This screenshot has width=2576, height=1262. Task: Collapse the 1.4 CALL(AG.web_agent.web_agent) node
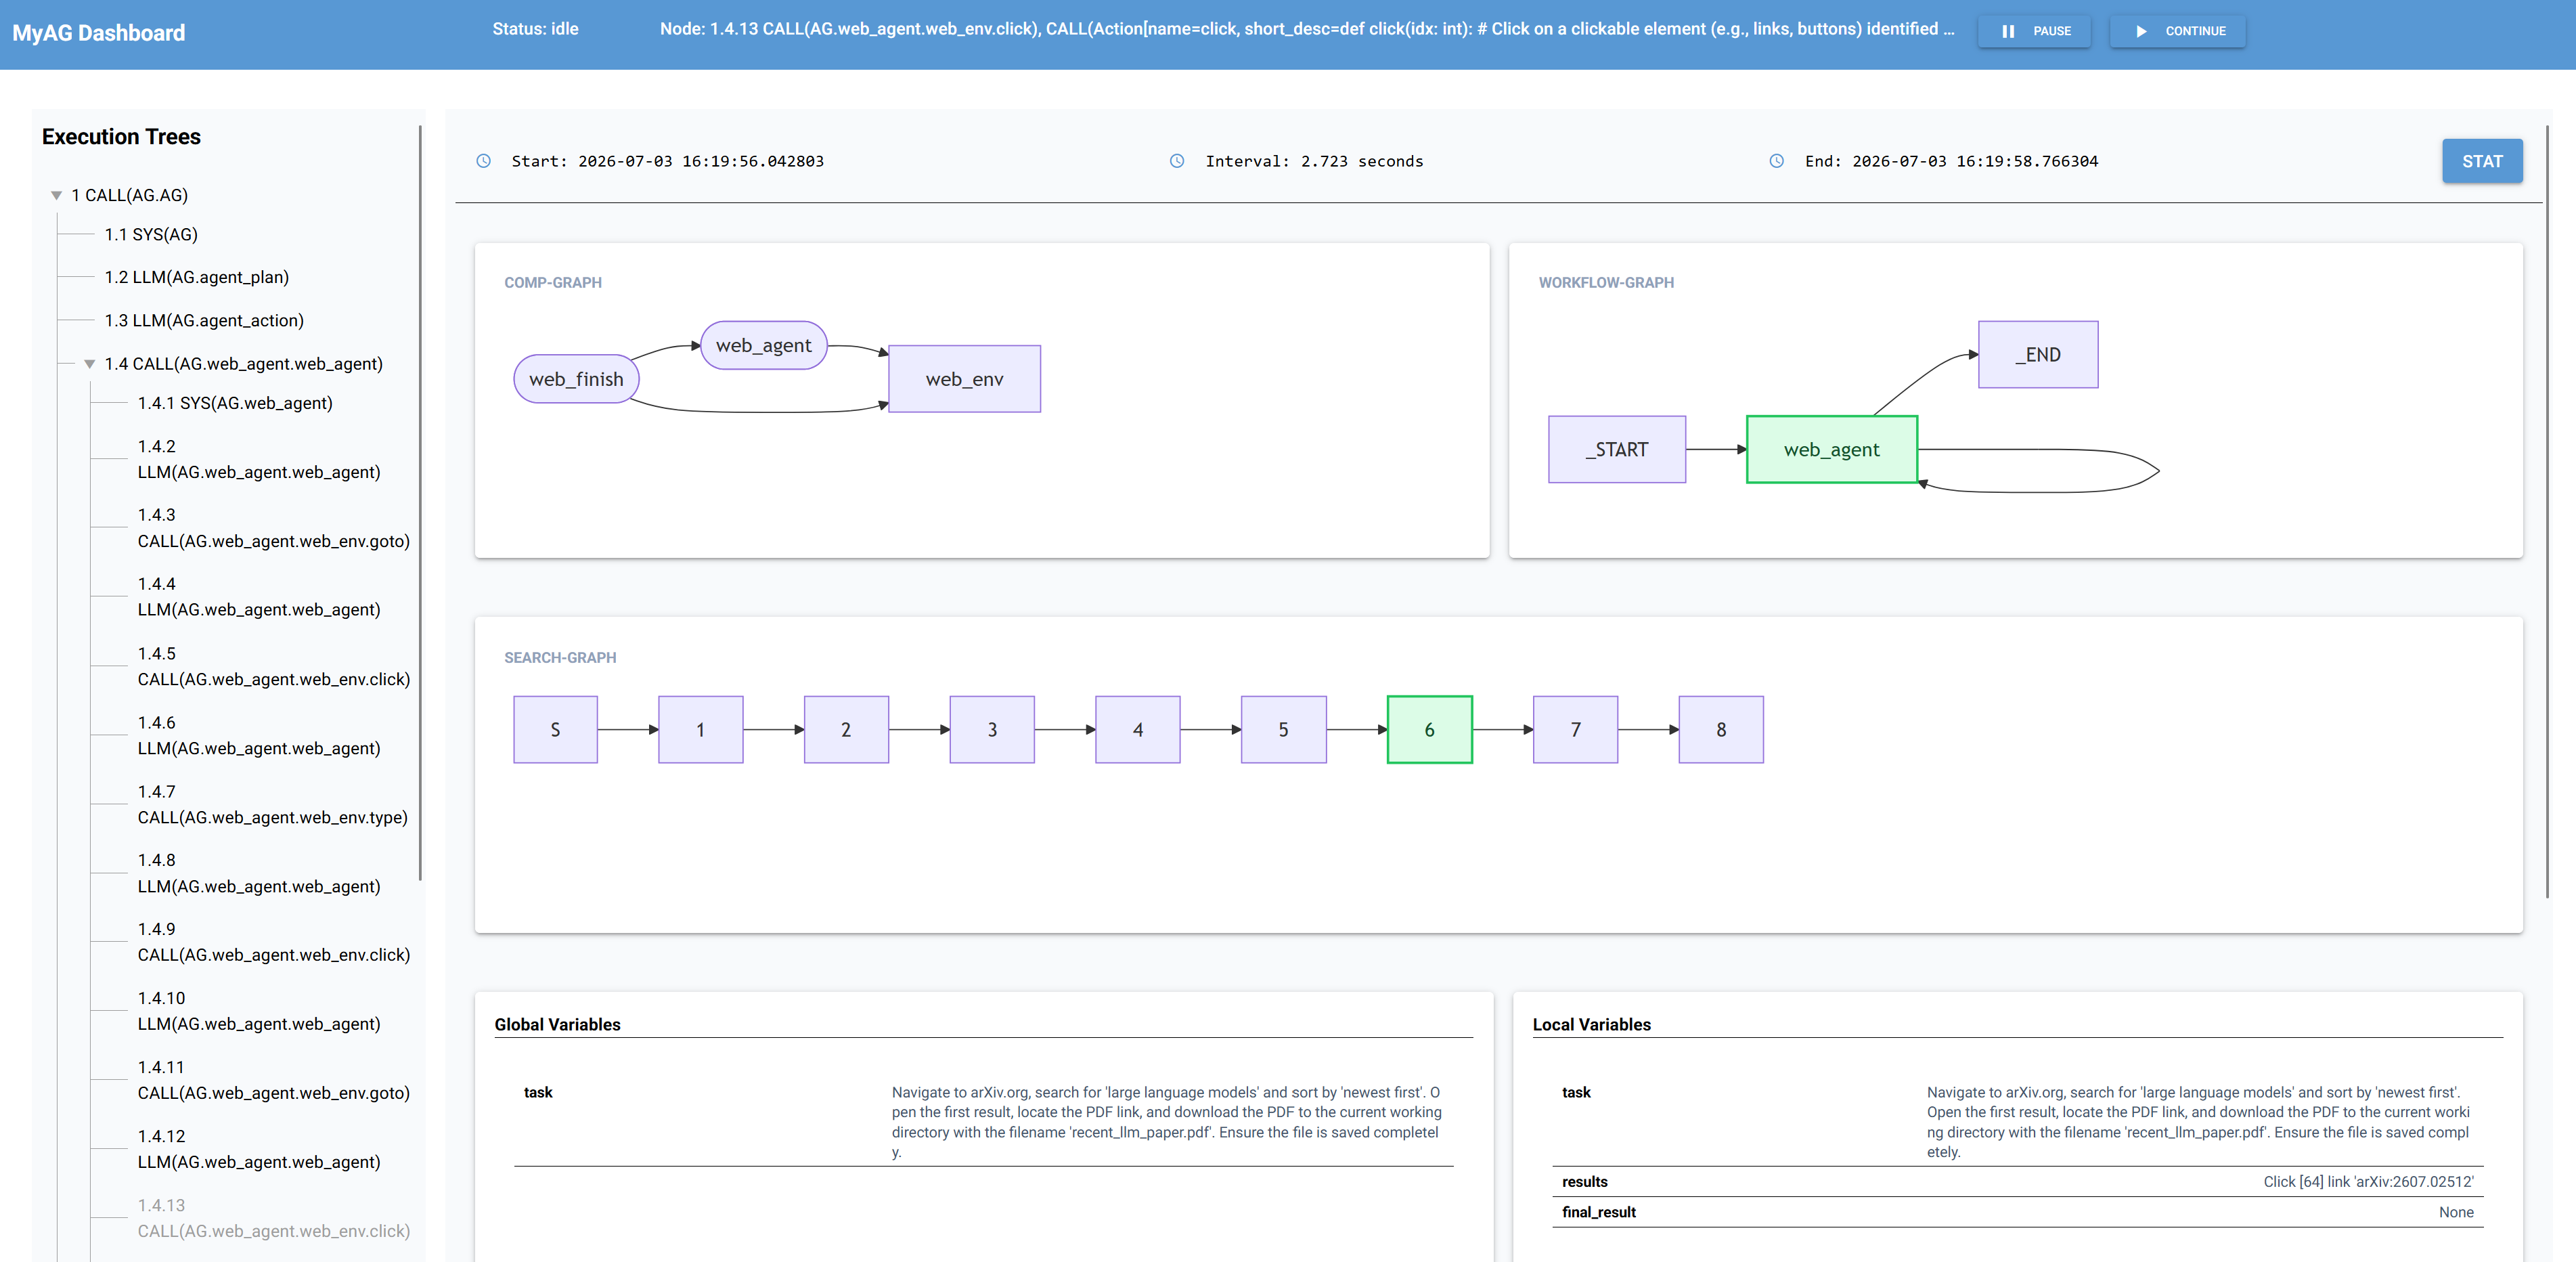pyautogui.click(x=90, y=365)
